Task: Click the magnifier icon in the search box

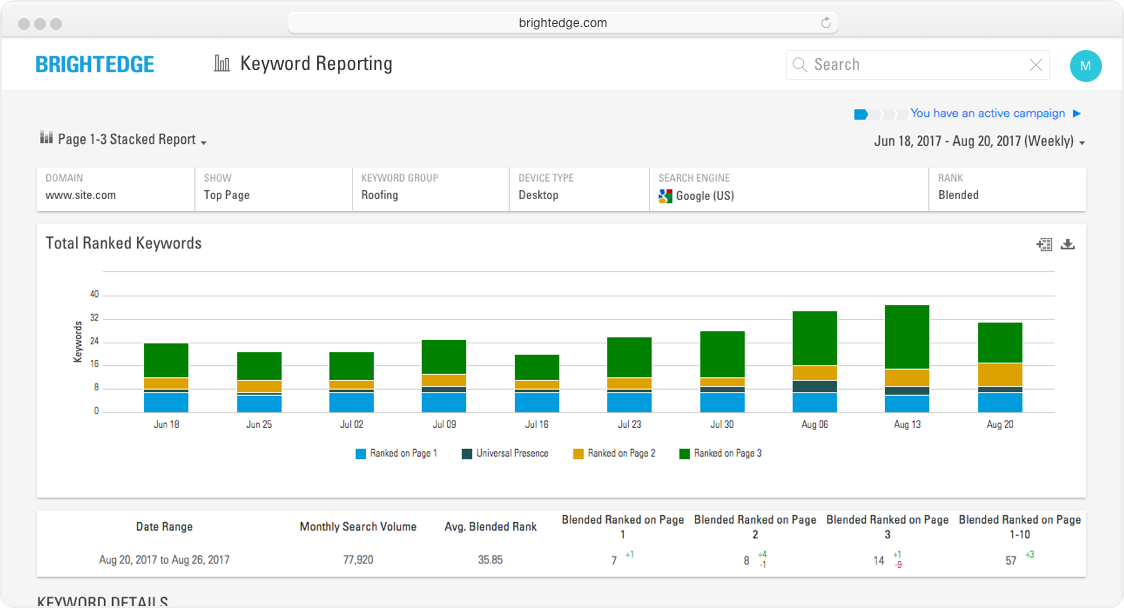Action: click(800, 65)
